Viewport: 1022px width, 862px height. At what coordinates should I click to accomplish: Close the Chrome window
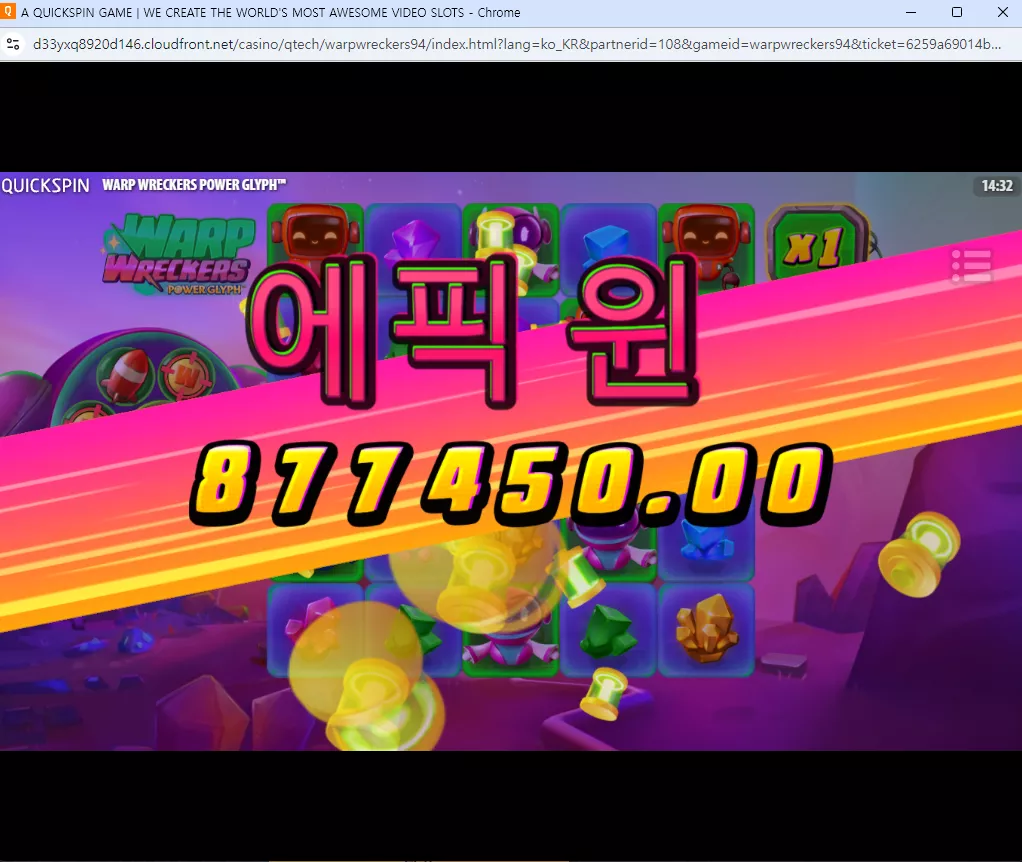(x=1002, y=12)
